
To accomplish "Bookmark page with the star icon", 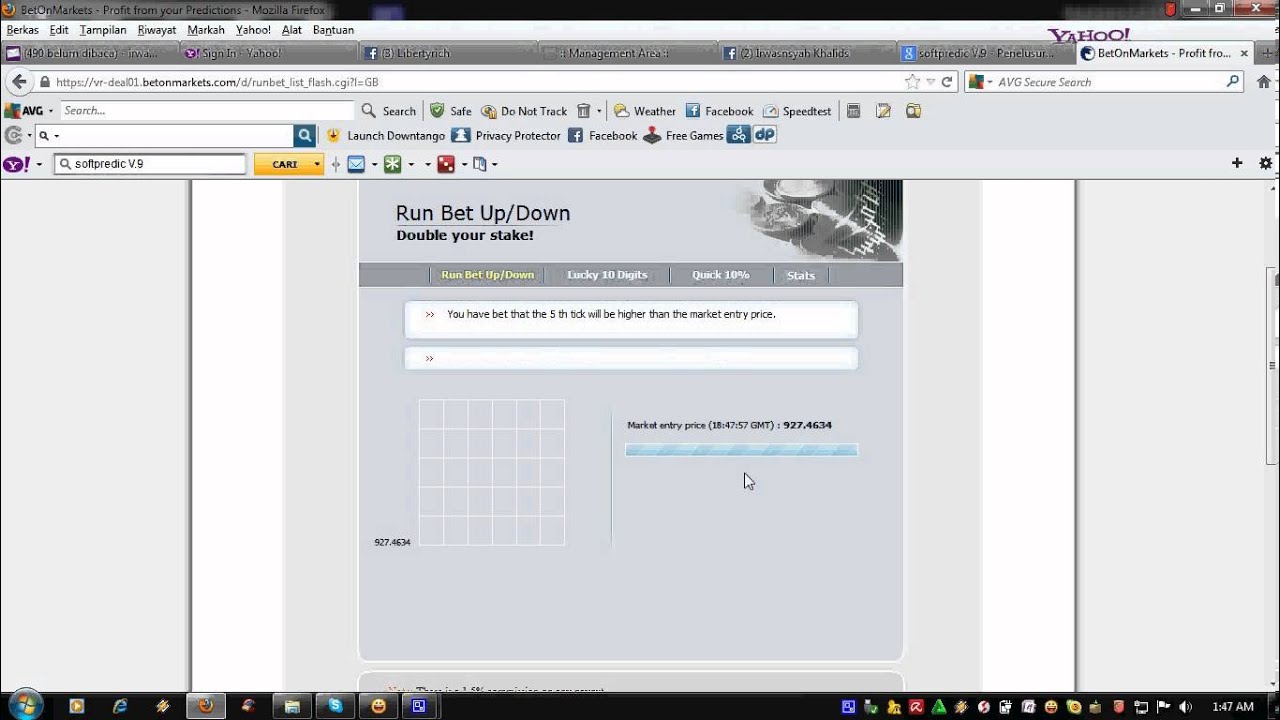I will tap(912, 82).
